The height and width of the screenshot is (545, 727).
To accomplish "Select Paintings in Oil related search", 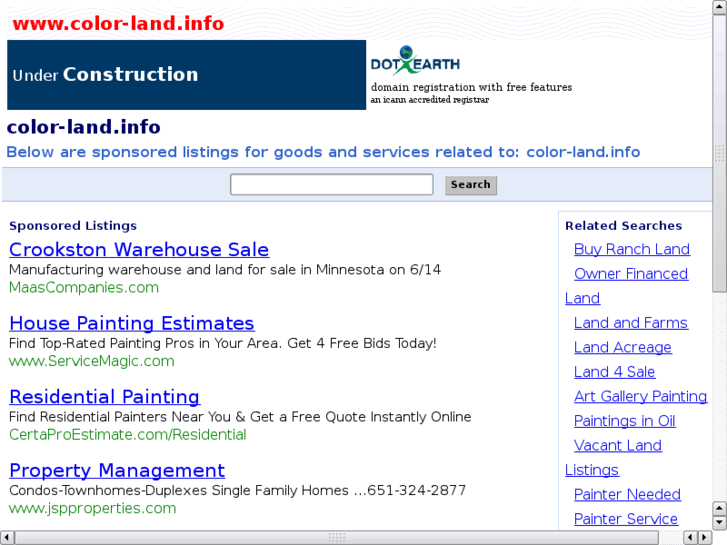I will pyautogui.click(x=625, y=421).
